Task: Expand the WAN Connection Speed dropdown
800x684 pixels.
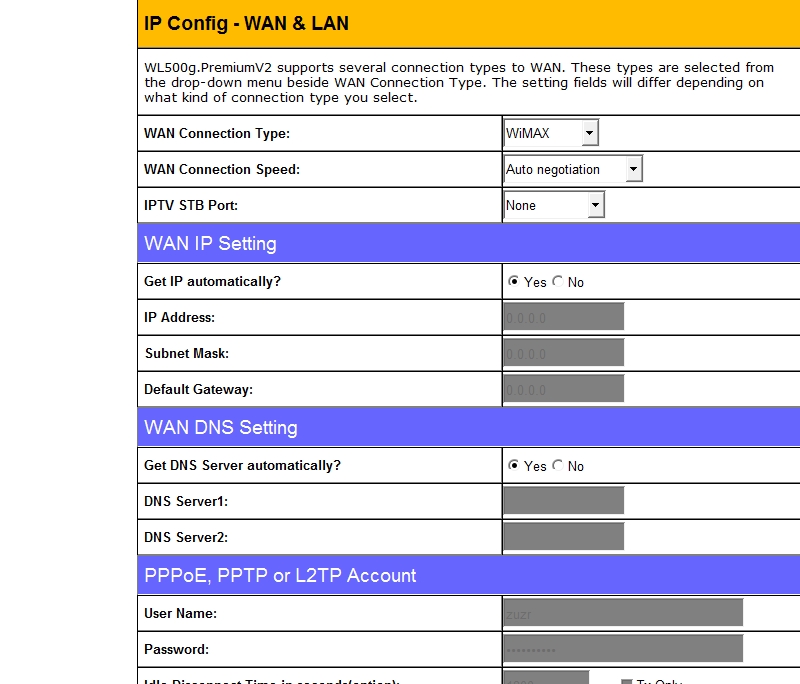Action: [x=573, y=169]
